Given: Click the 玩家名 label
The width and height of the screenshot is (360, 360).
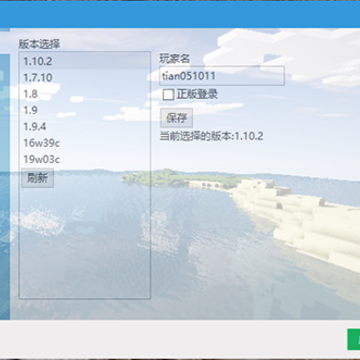Looking at the screenshot, I should pyautogui.click(x=175, y=59).
